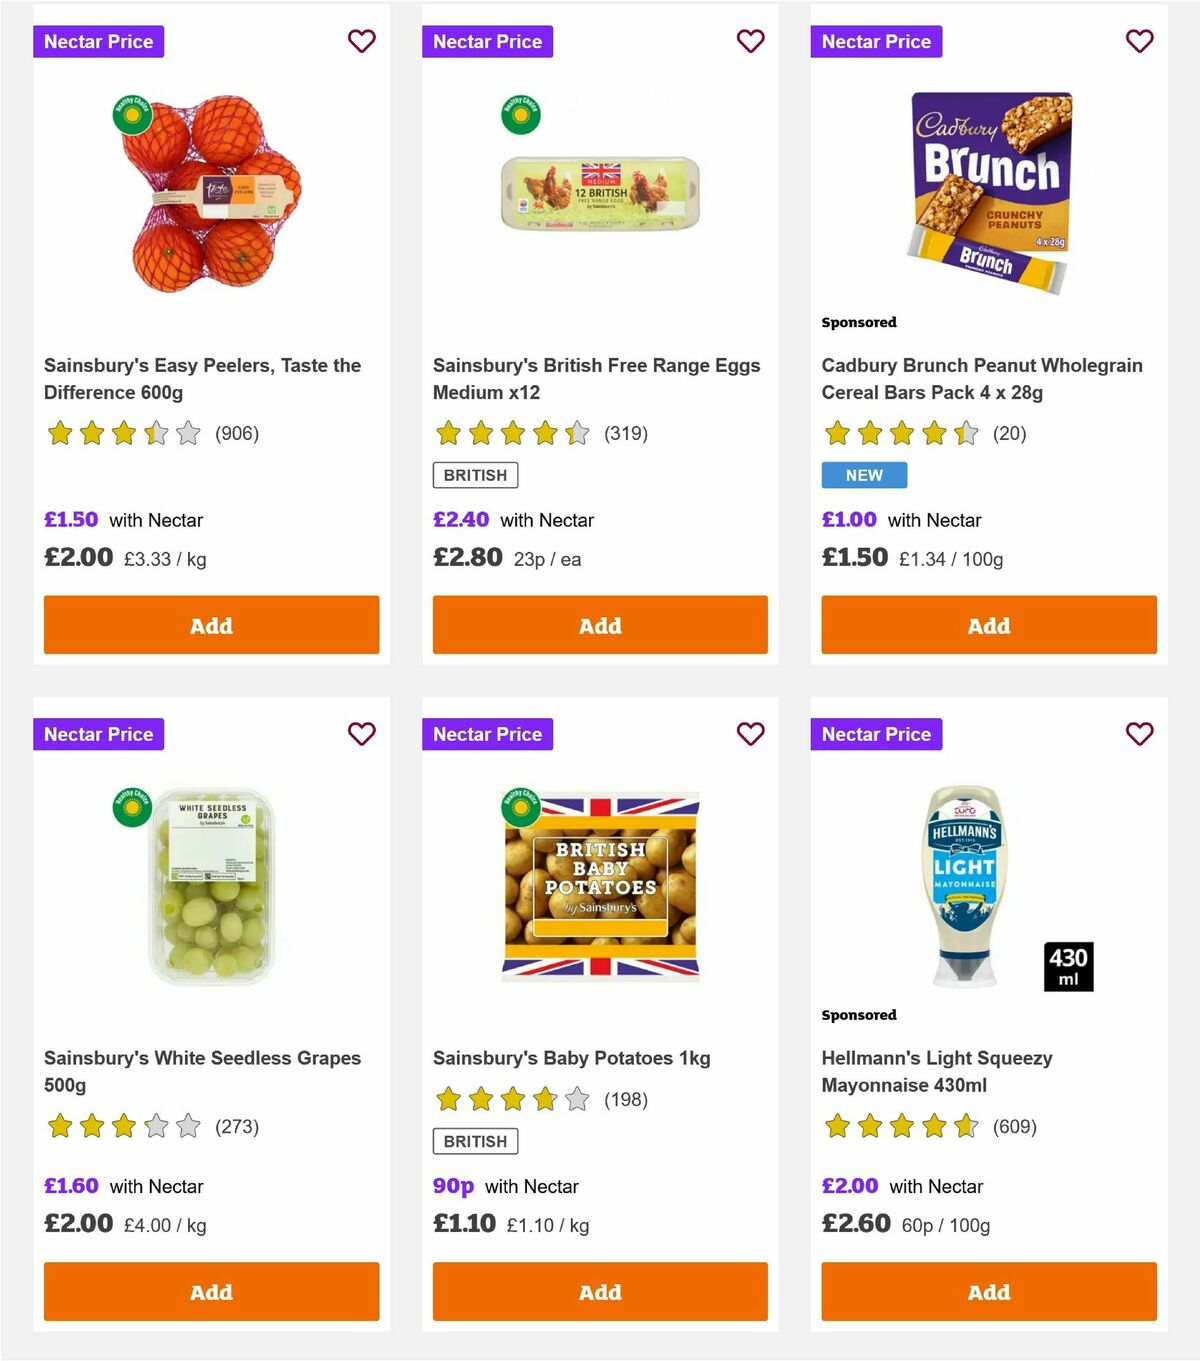The width and height of the screenshot is (1200, 1361).
Task: Add the British Free Range Eggs to basket
Action: [x=599, y=624]
